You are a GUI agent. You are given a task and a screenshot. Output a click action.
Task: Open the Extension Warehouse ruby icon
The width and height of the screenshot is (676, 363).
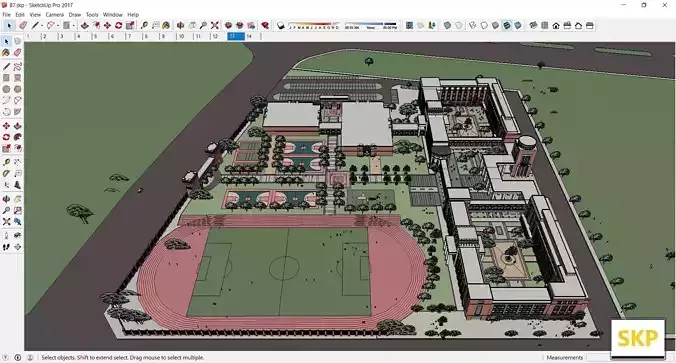point(265,25)
